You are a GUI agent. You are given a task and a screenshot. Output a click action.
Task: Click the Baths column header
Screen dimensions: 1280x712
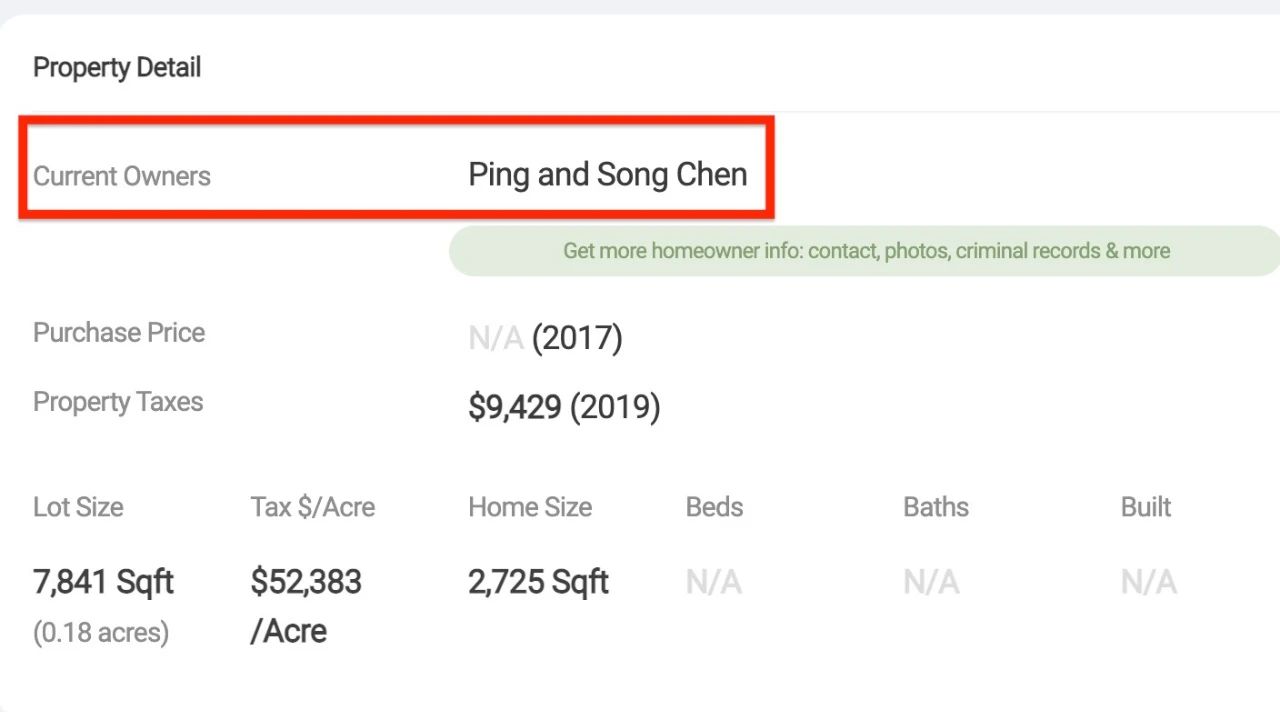(x=936, y=507)
